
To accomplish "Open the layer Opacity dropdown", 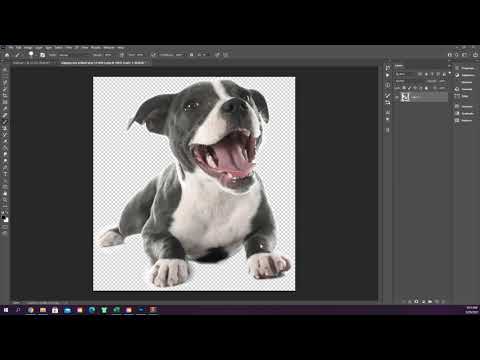I will [442, 81].
